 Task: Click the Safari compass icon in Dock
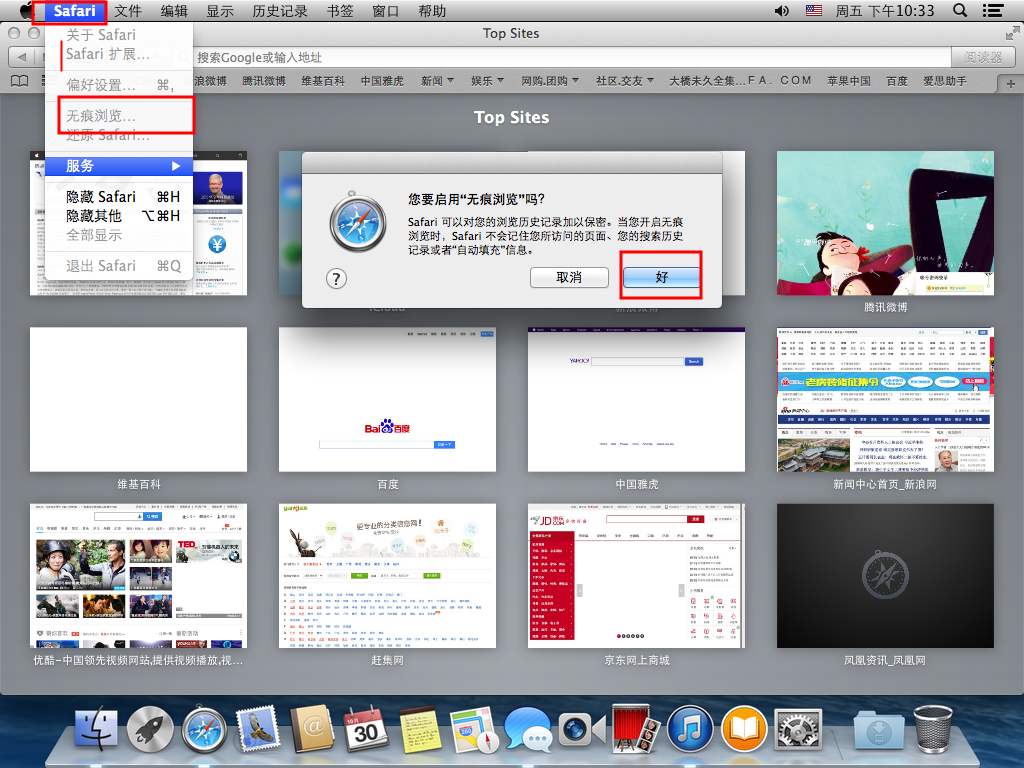(x=204, y=729)
